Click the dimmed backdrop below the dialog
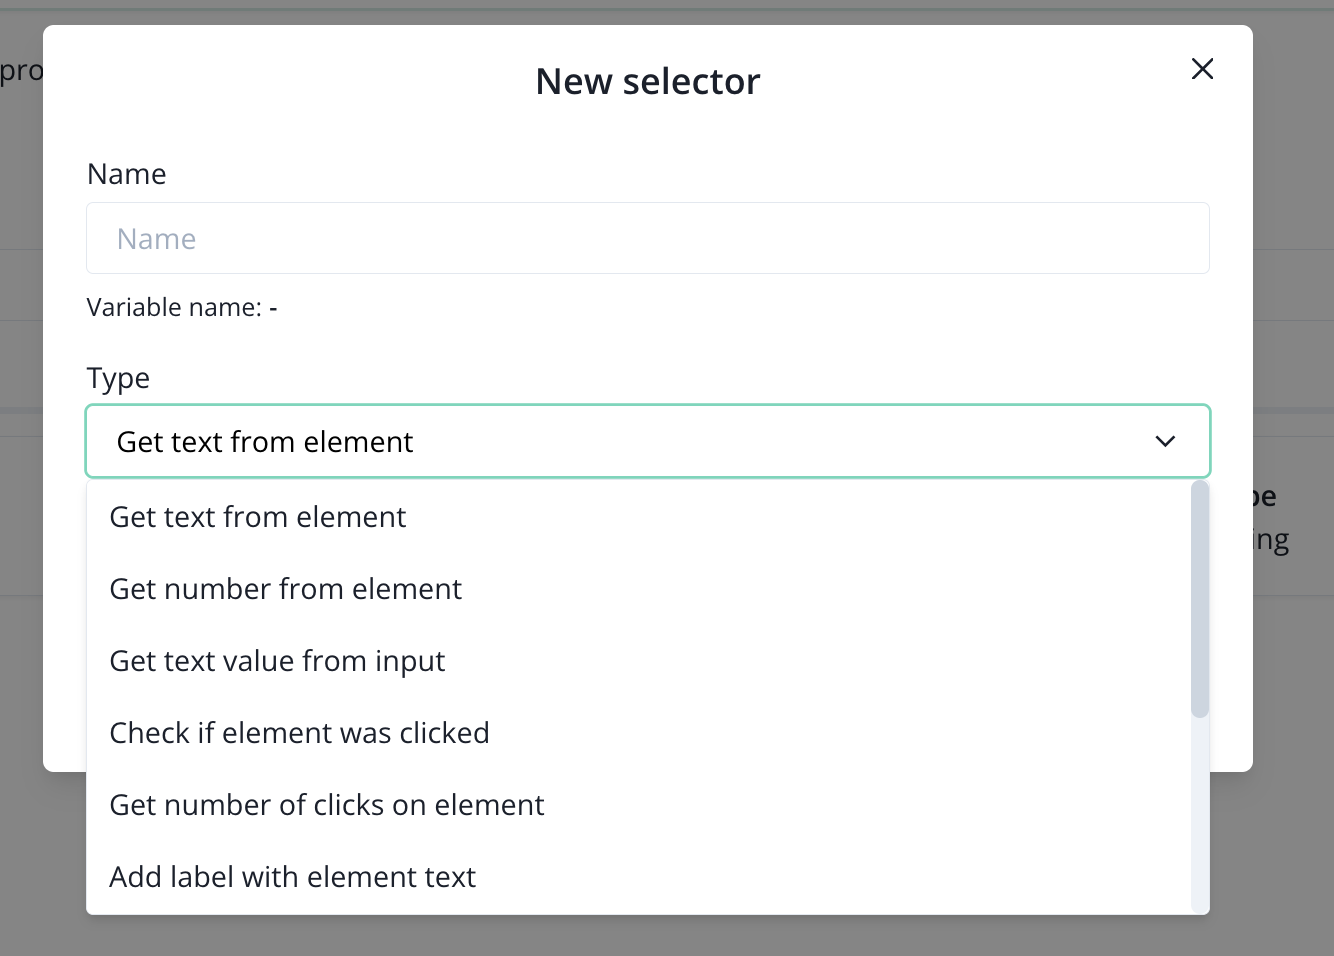Viewport: 1334px width, 956px height. (660, 935)
